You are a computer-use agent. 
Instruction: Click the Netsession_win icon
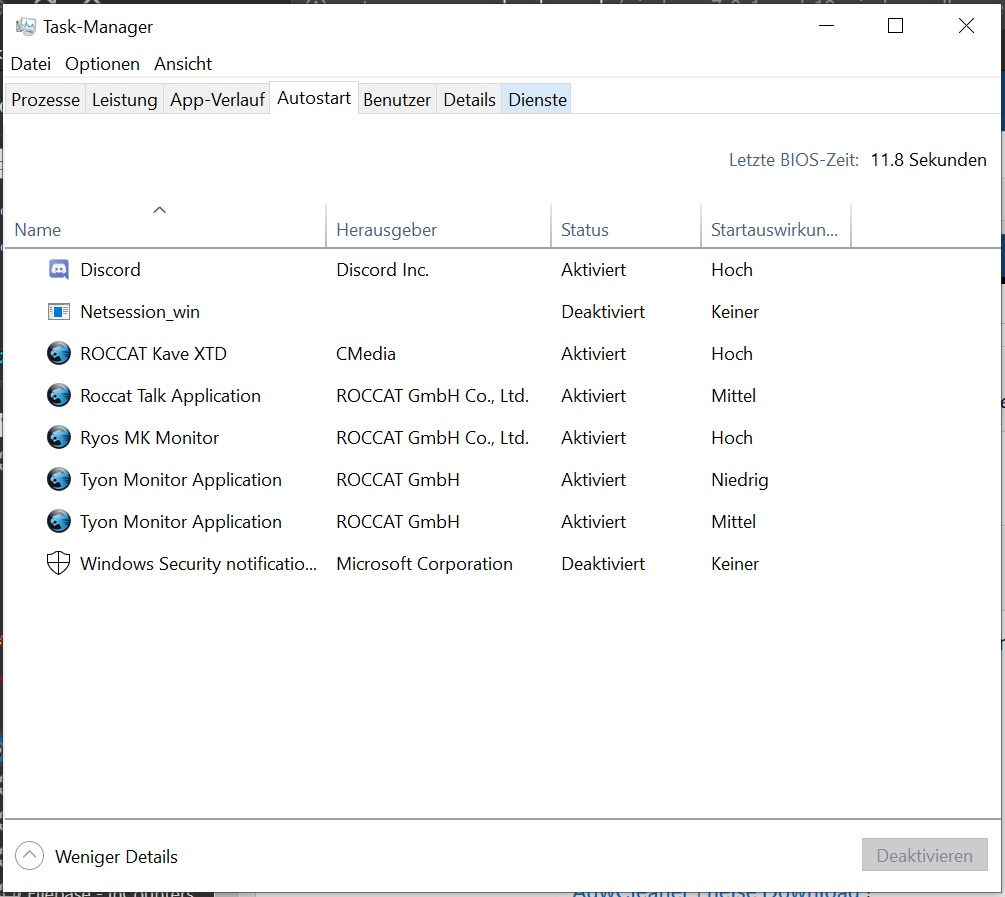coord(59,312)
